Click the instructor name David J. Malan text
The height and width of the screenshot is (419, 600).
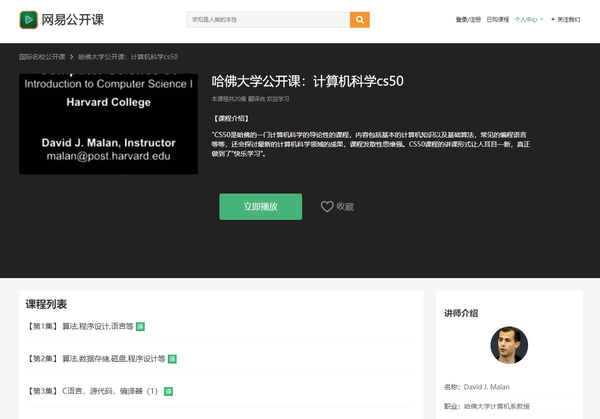486,387
